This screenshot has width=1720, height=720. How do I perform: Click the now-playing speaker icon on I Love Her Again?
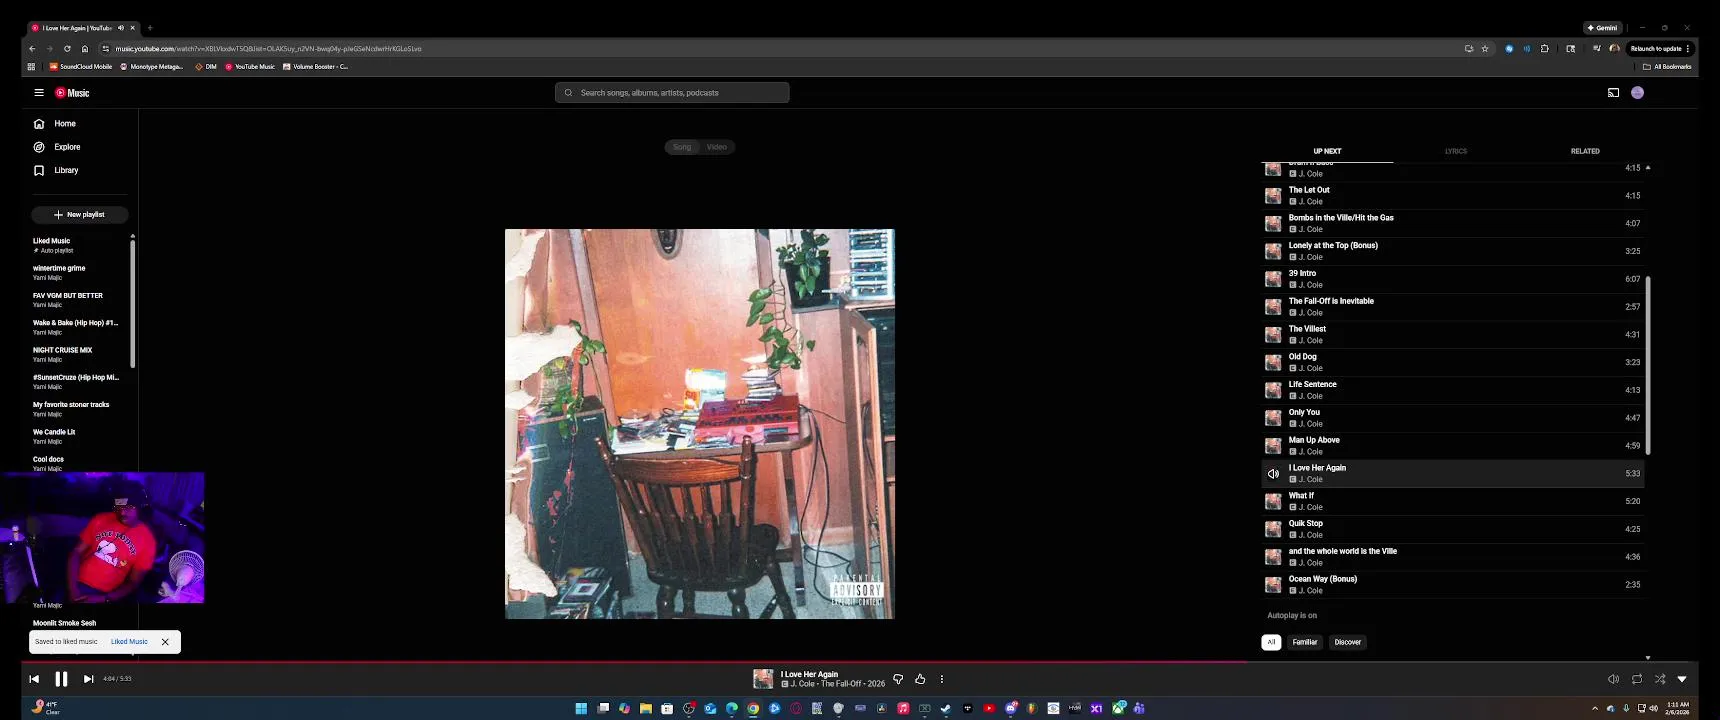click(x=1273, y=474)
